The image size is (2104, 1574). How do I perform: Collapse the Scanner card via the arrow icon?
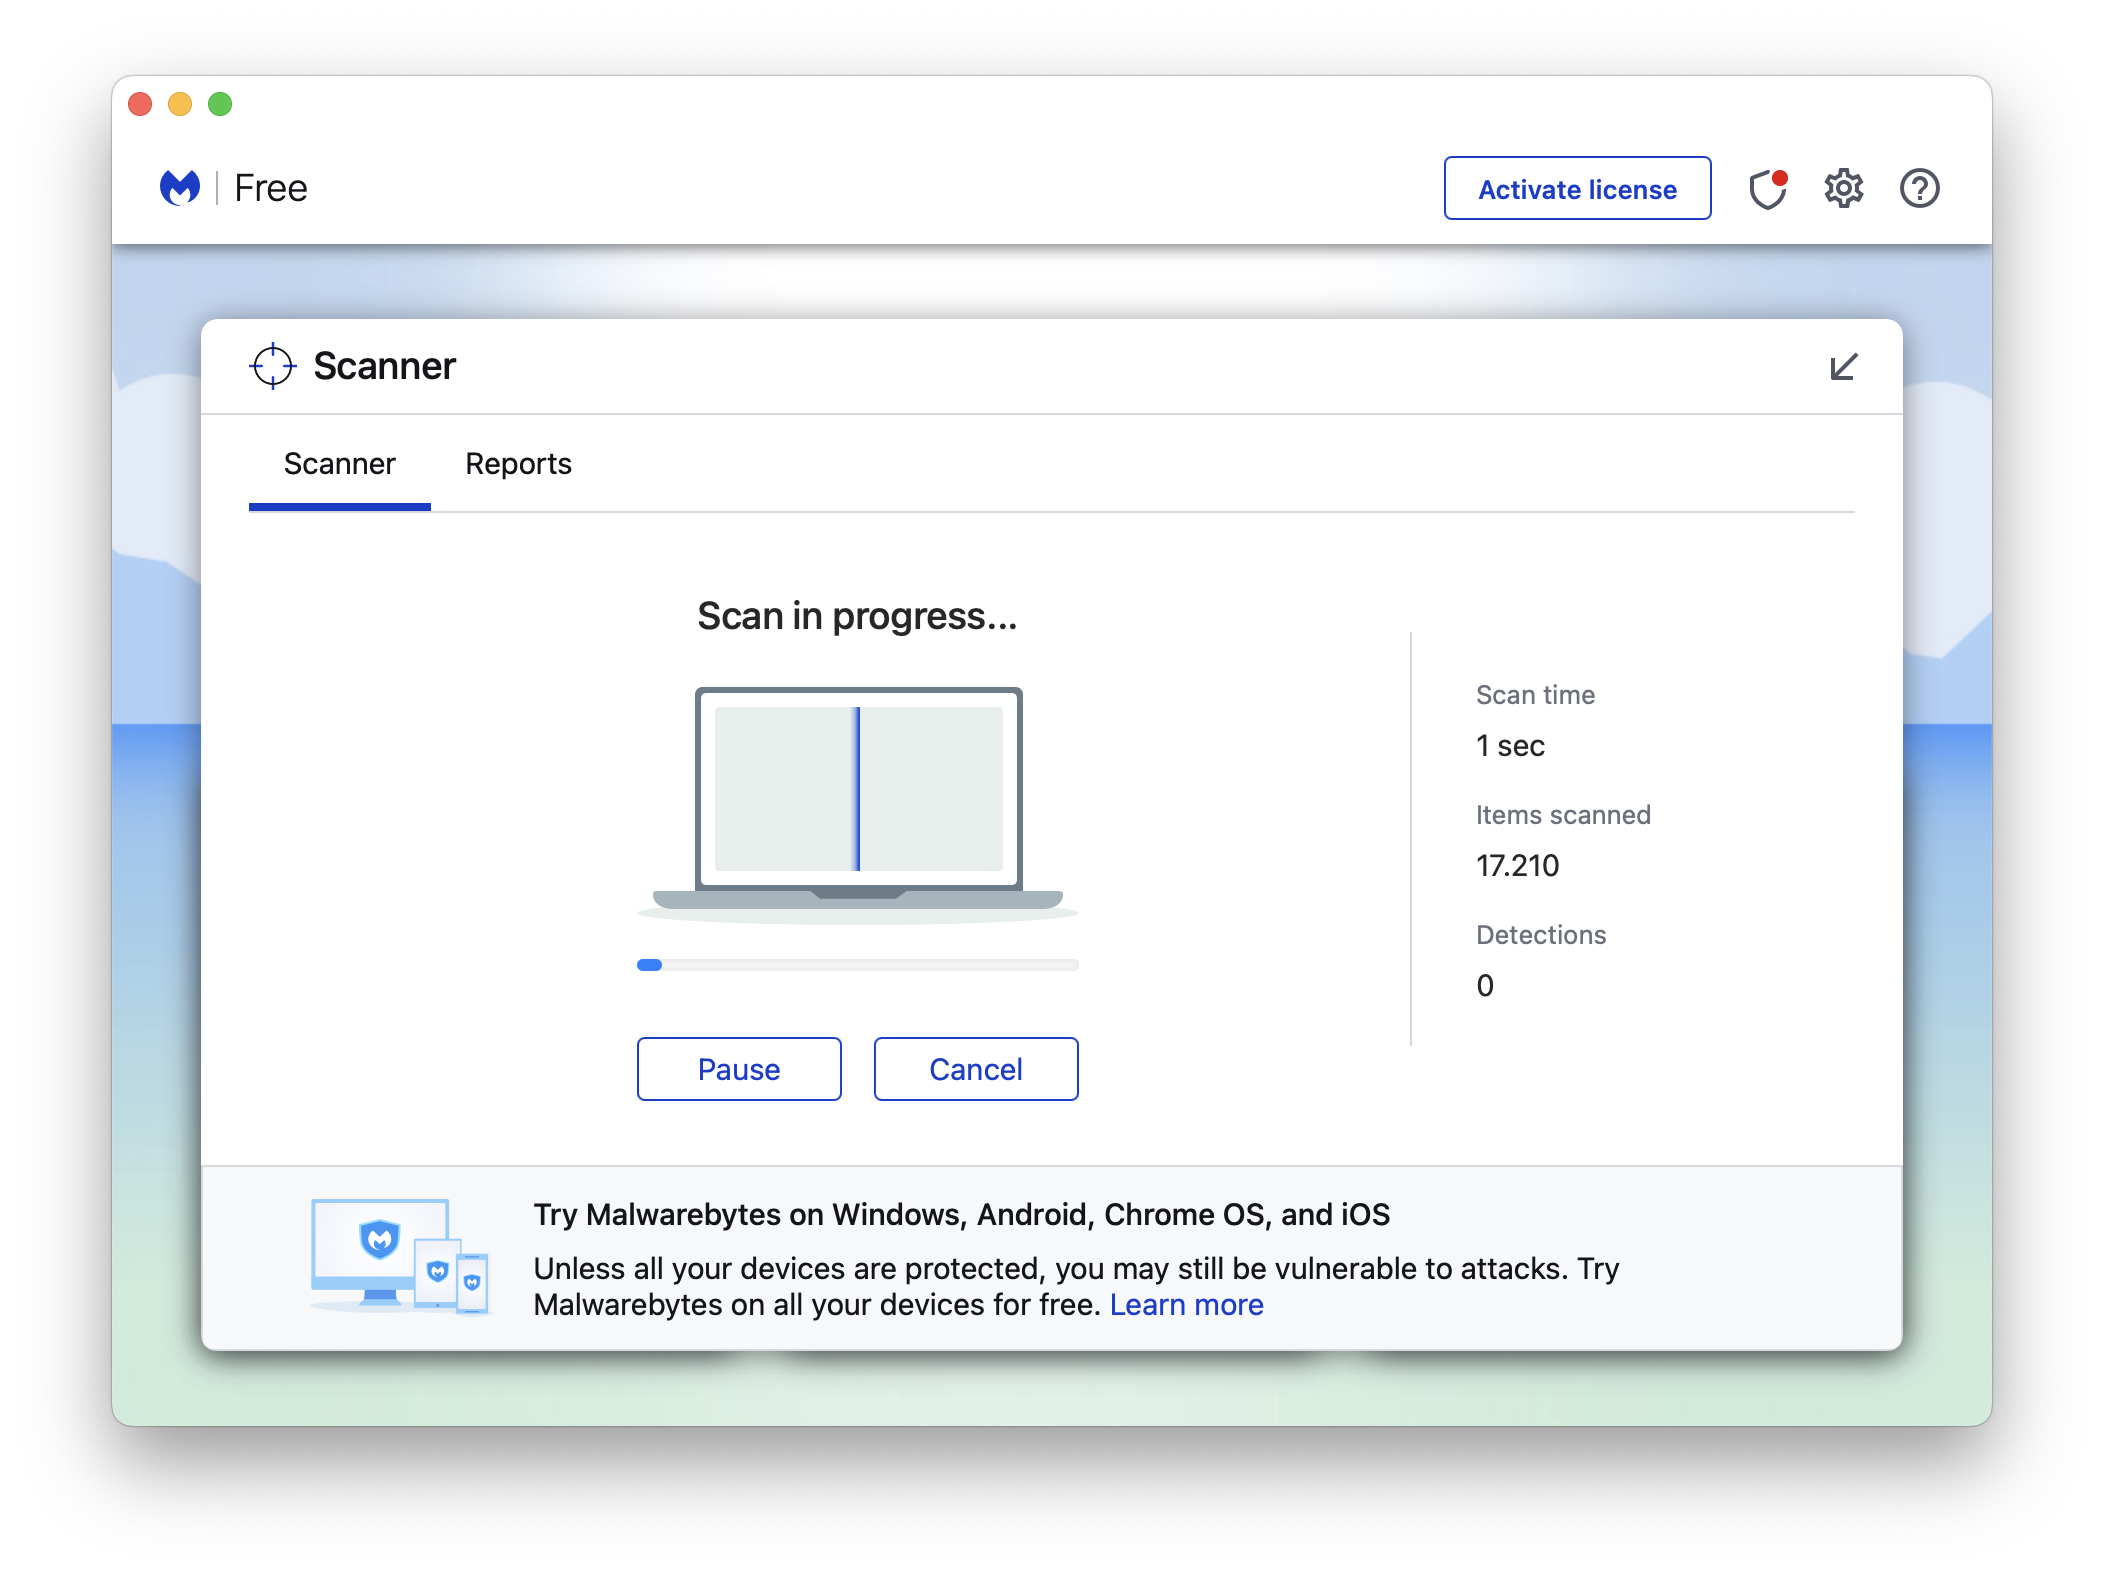tap(1843, 367)
